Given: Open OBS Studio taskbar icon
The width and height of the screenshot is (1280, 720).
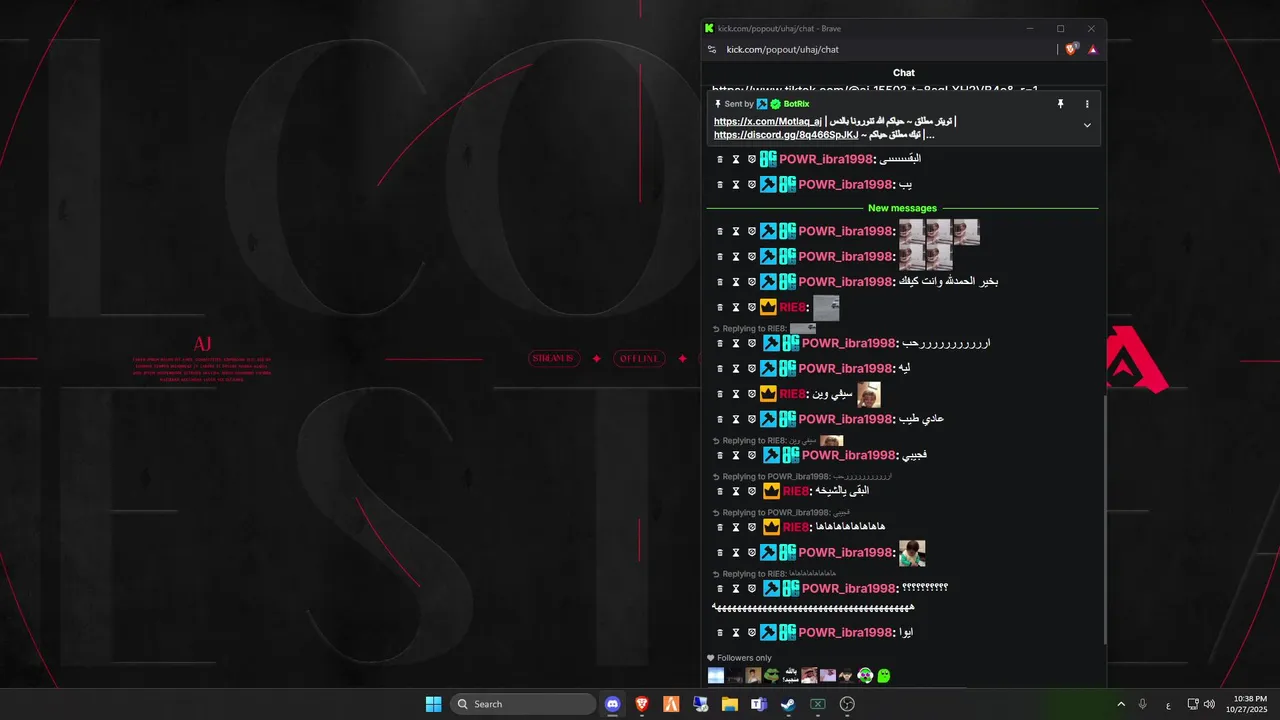Looking at the screenshot, I should tap(847, 704).
